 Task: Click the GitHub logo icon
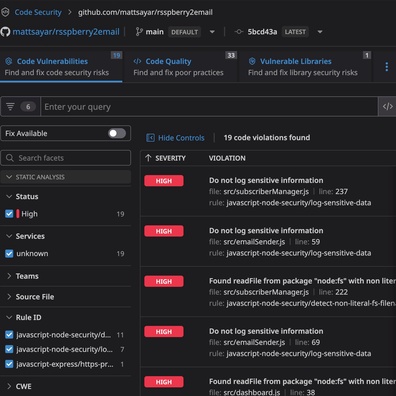[5, 32]
